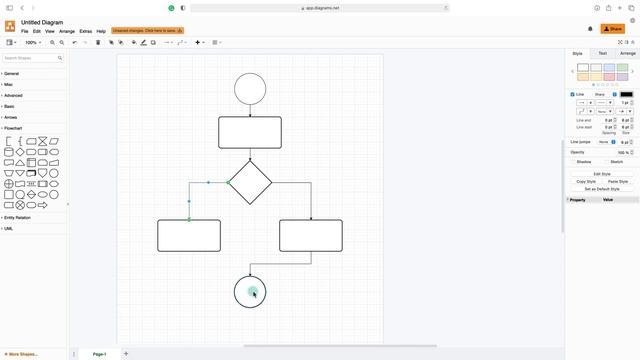Select the block arrow flowchart shape
Image resolution: width=640 pixels, height=360 pixels.
click(42, 205)
